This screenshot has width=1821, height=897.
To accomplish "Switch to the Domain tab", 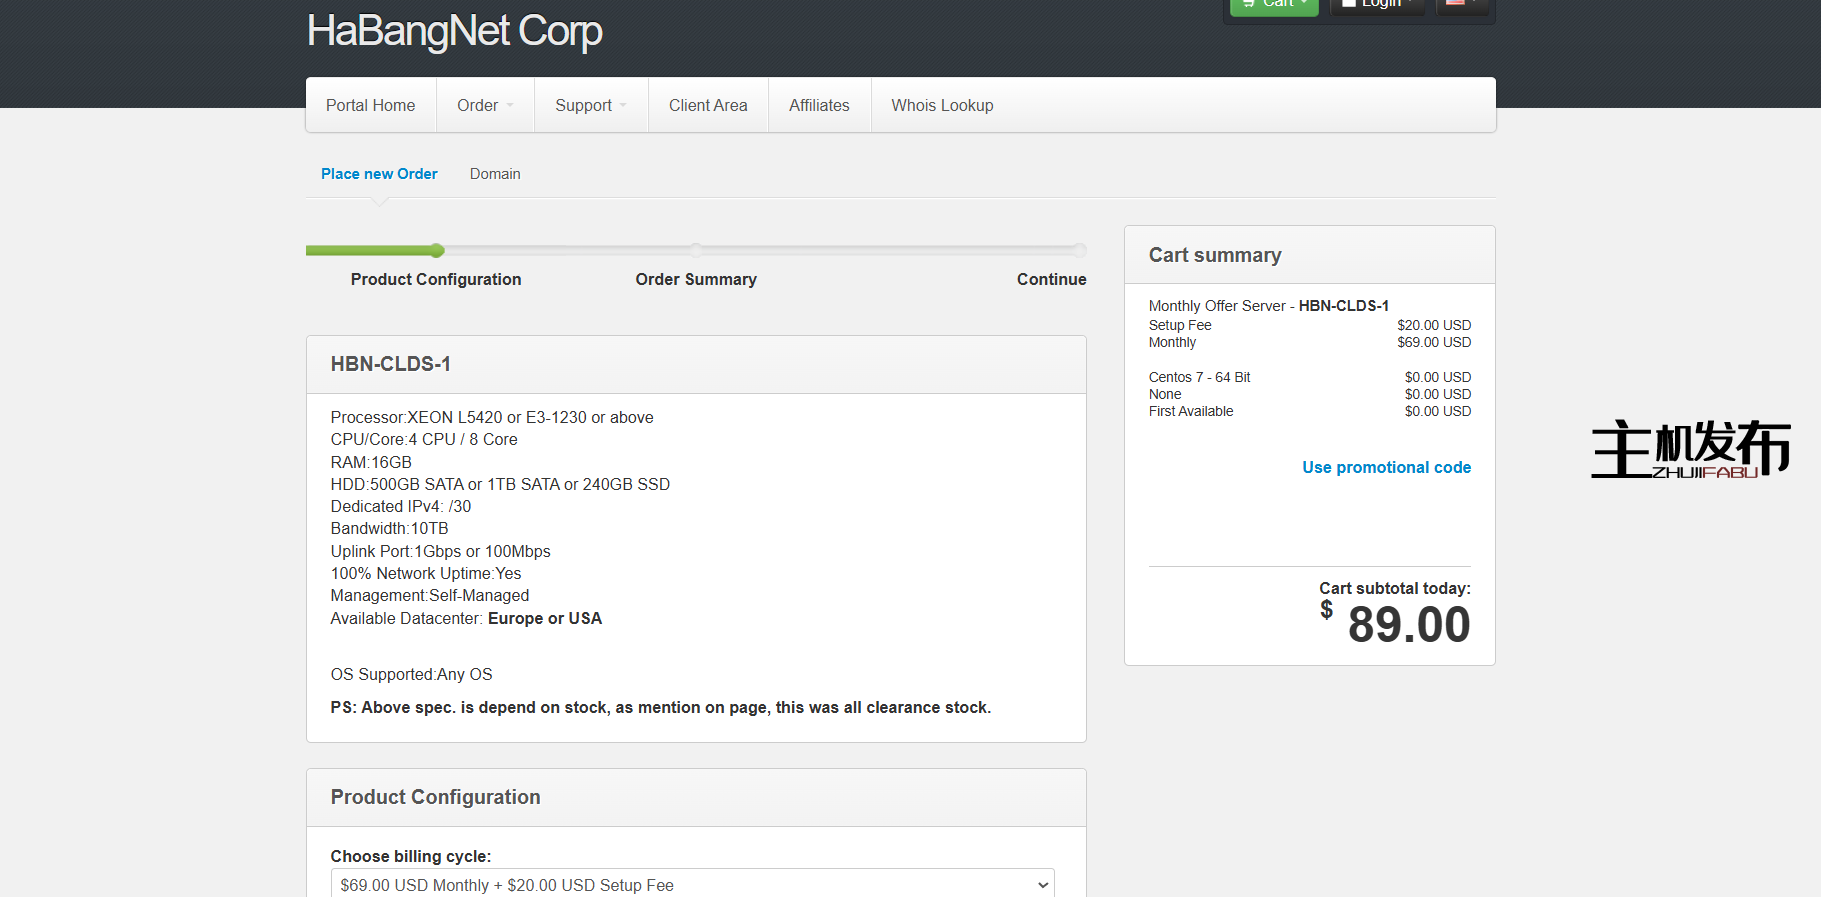I will [x=495, y=174].
